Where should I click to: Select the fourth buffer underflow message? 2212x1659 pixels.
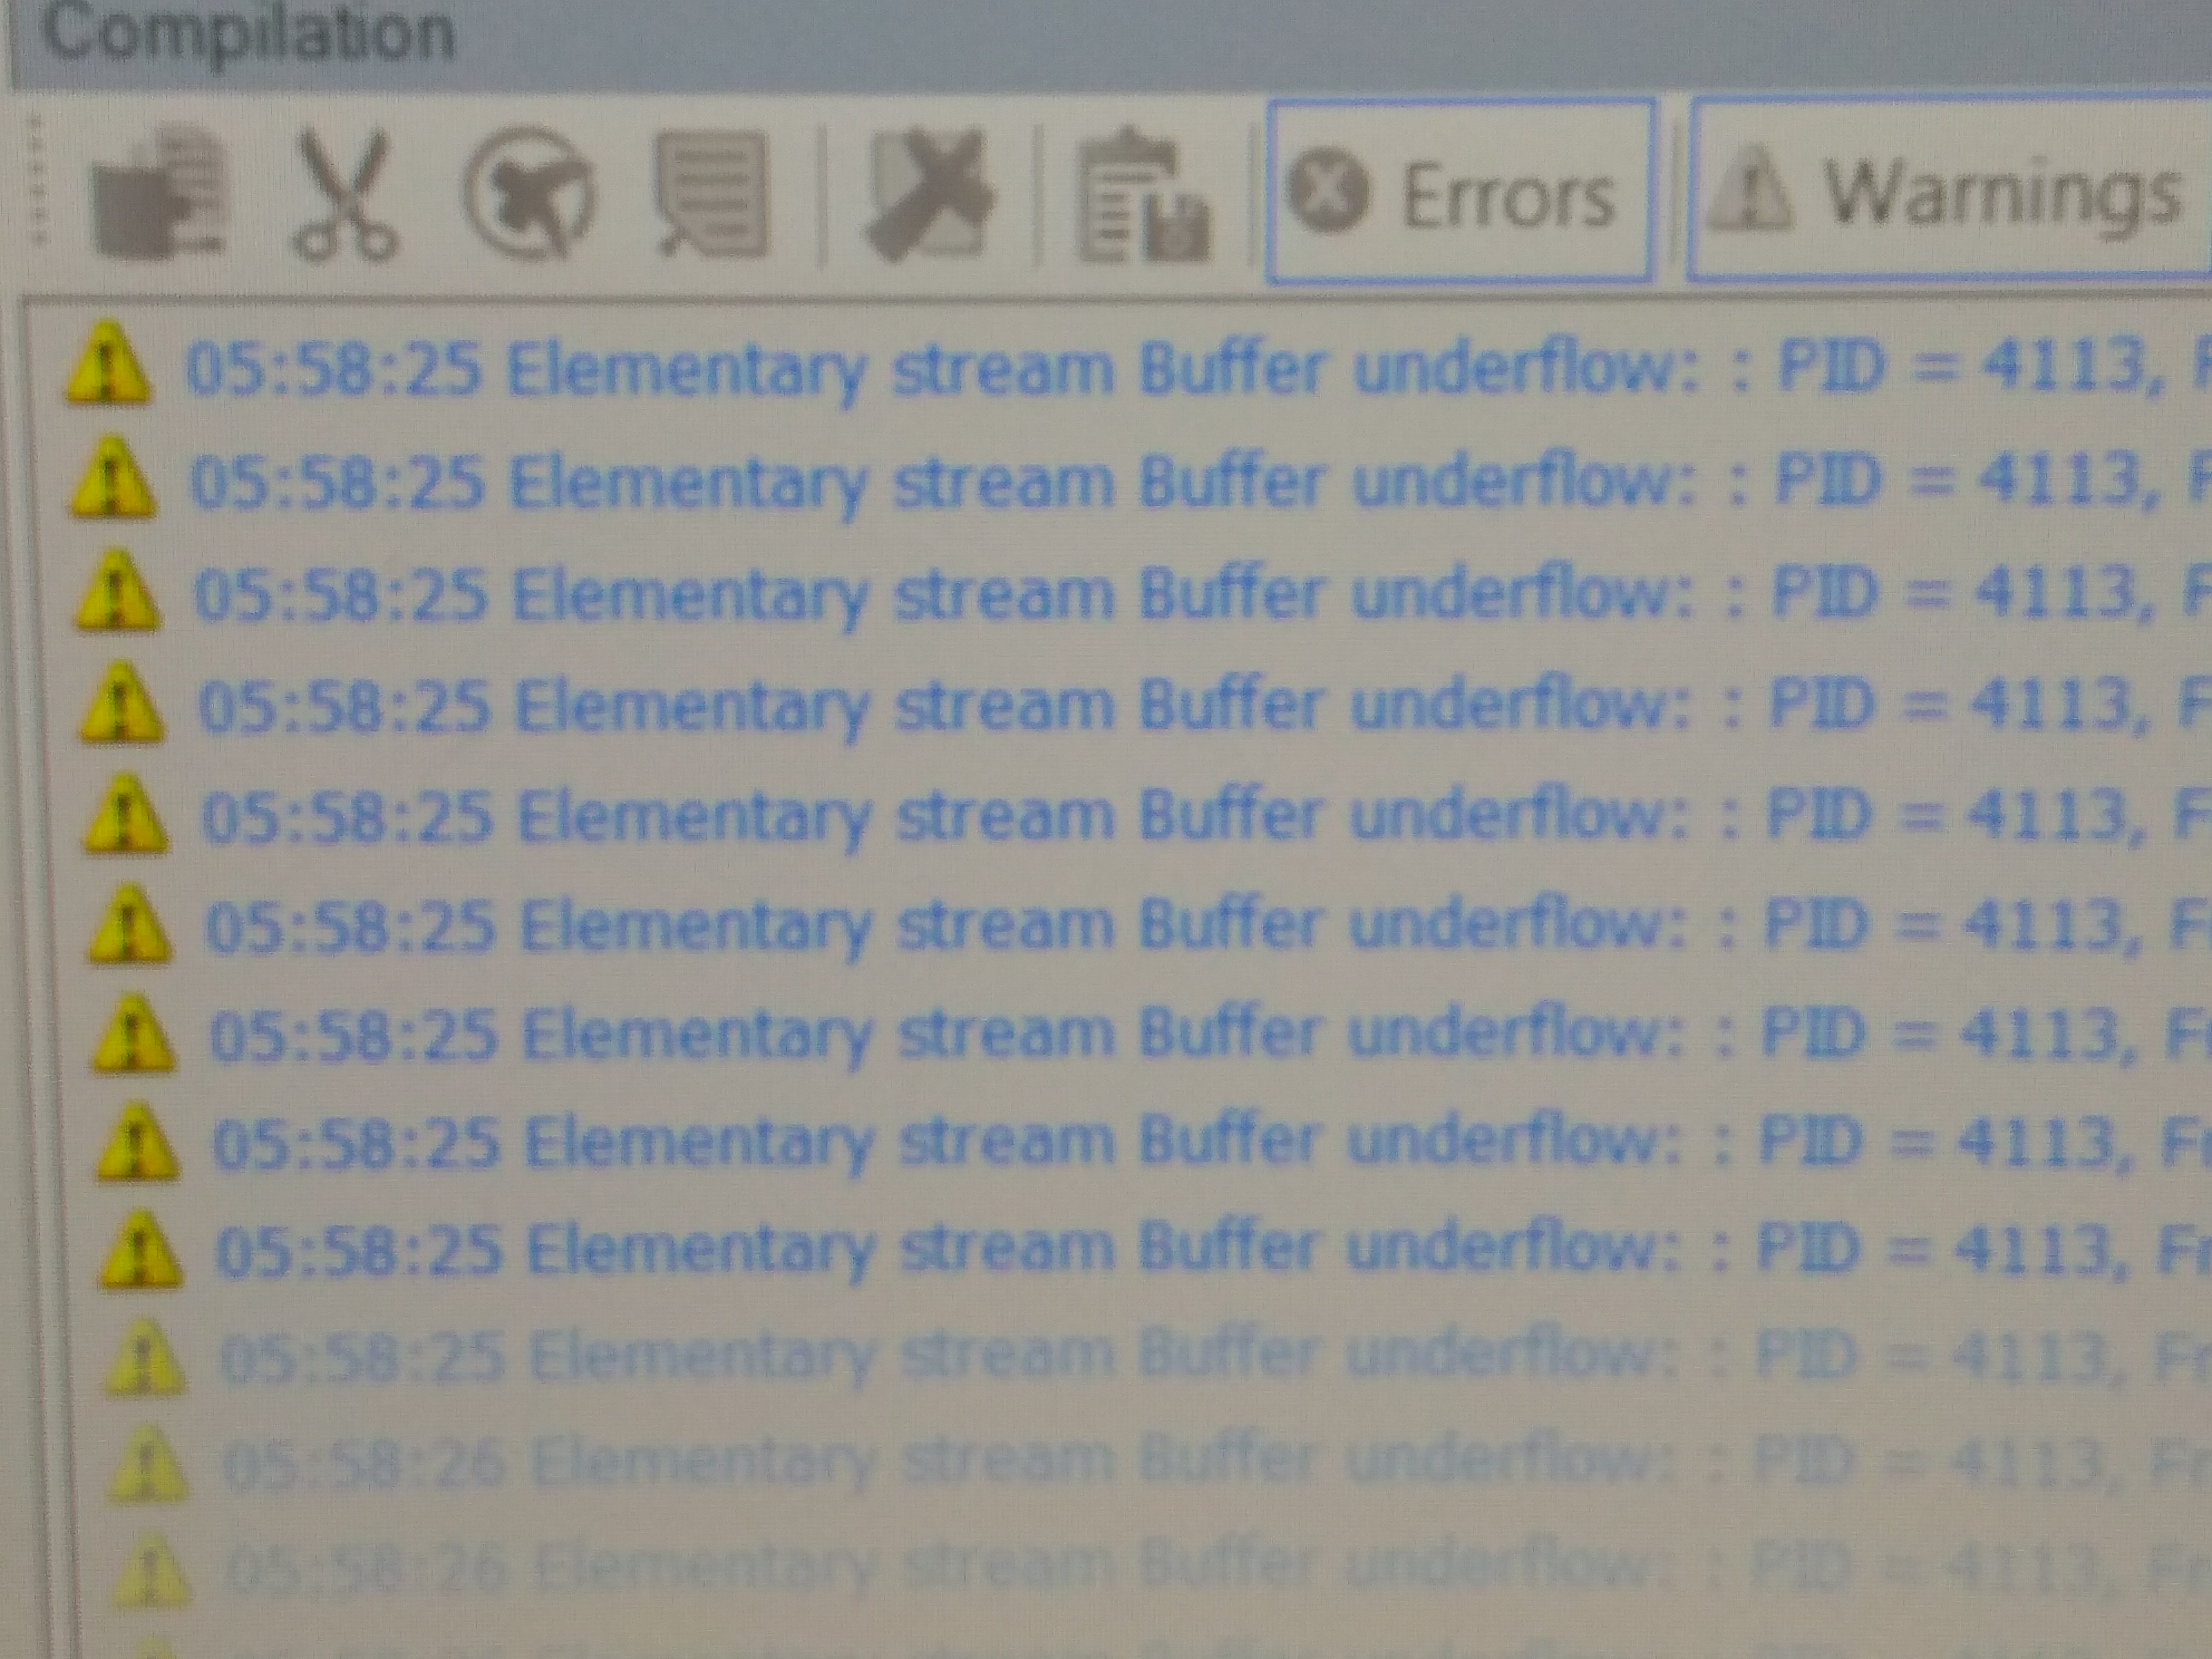pos(1137,704)
